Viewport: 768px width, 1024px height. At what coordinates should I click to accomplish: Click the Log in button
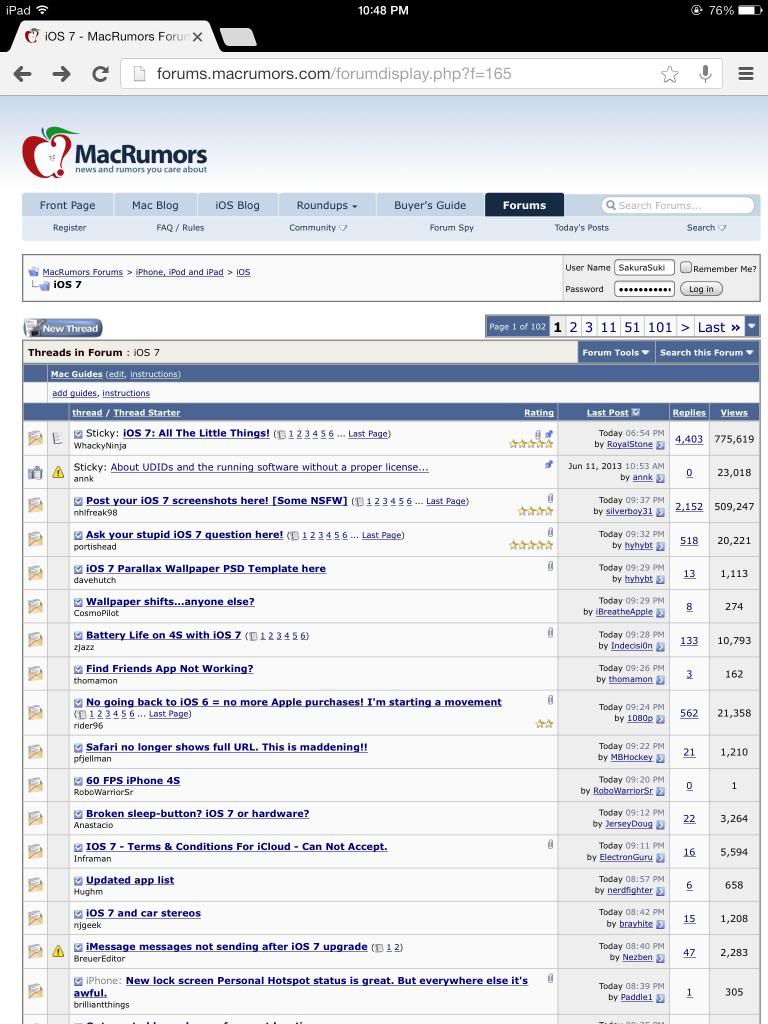pyautogui.click(x=701, y=289)
